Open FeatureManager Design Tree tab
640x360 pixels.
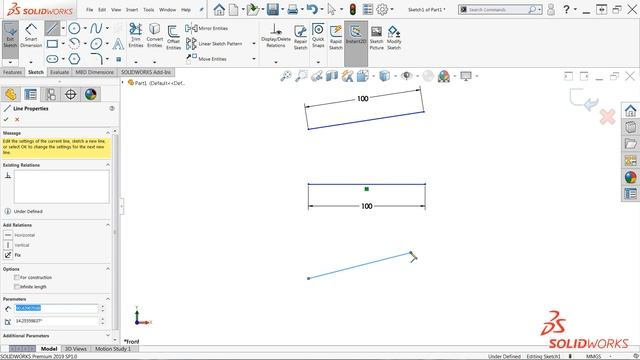point(11,94)
